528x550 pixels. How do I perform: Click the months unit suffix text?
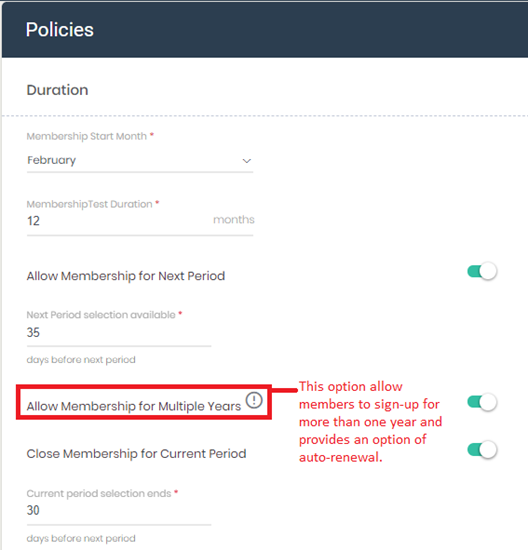[234, 220]
